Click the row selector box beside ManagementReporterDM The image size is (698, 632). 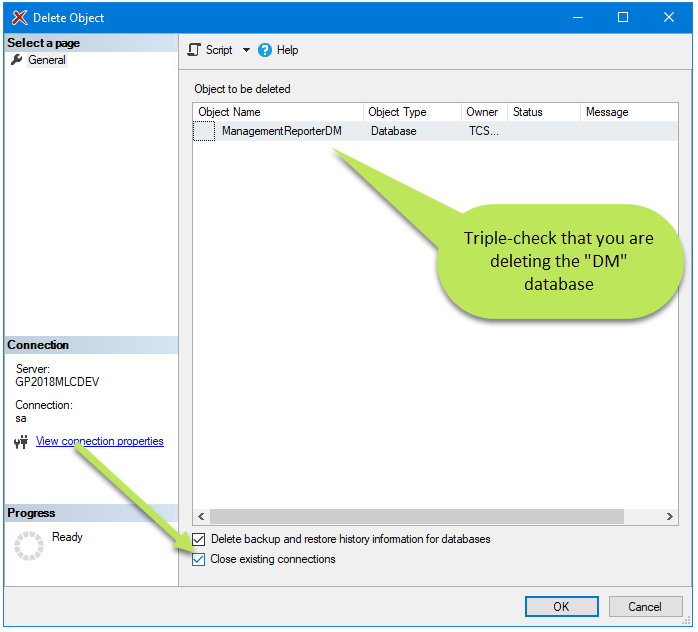click(204, 131)
